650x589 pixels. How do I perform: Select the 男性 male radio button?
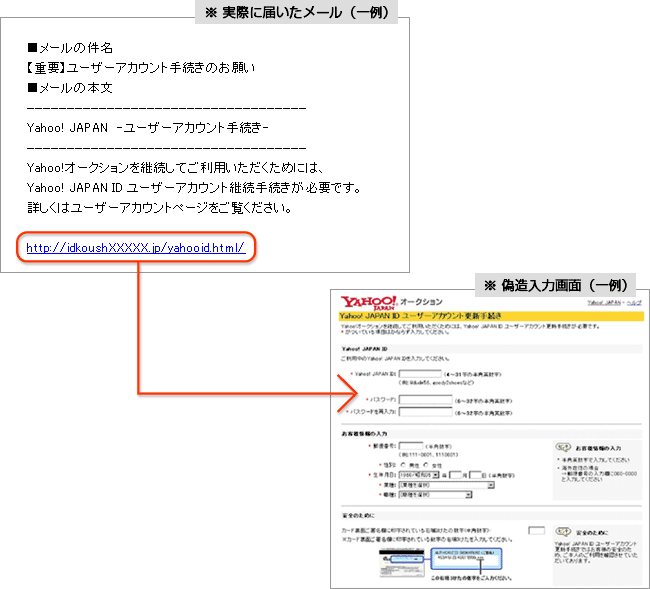pyautogui.click(x=403, y=465)
